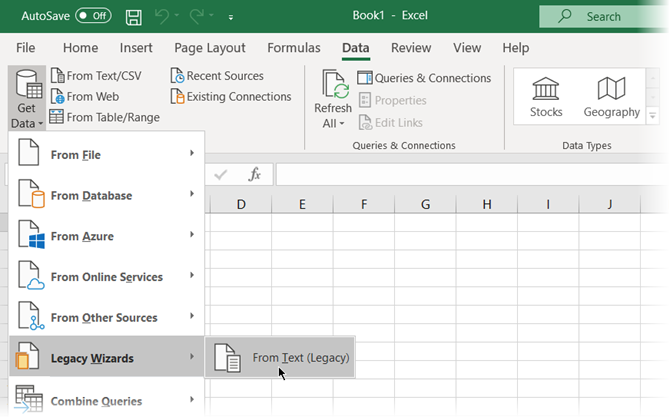This screenshot has height=418, width=670.
Task: Toggle the AutoSave switch
Action: point(92,16)
